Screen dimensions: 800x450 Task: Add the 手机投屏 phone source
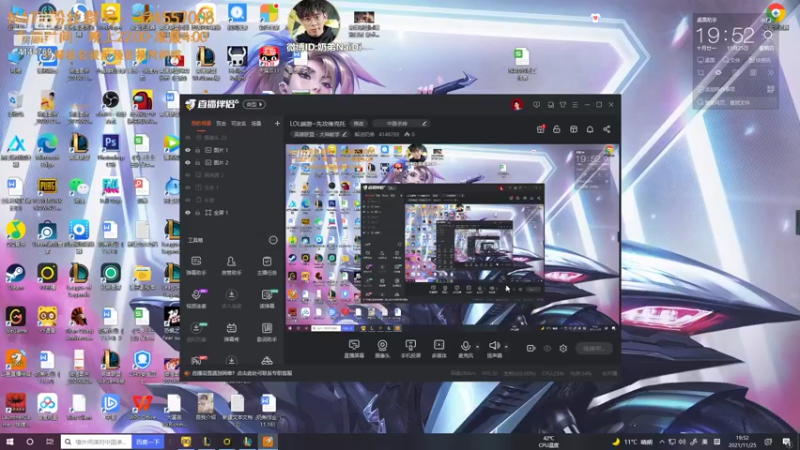point(410,349)
